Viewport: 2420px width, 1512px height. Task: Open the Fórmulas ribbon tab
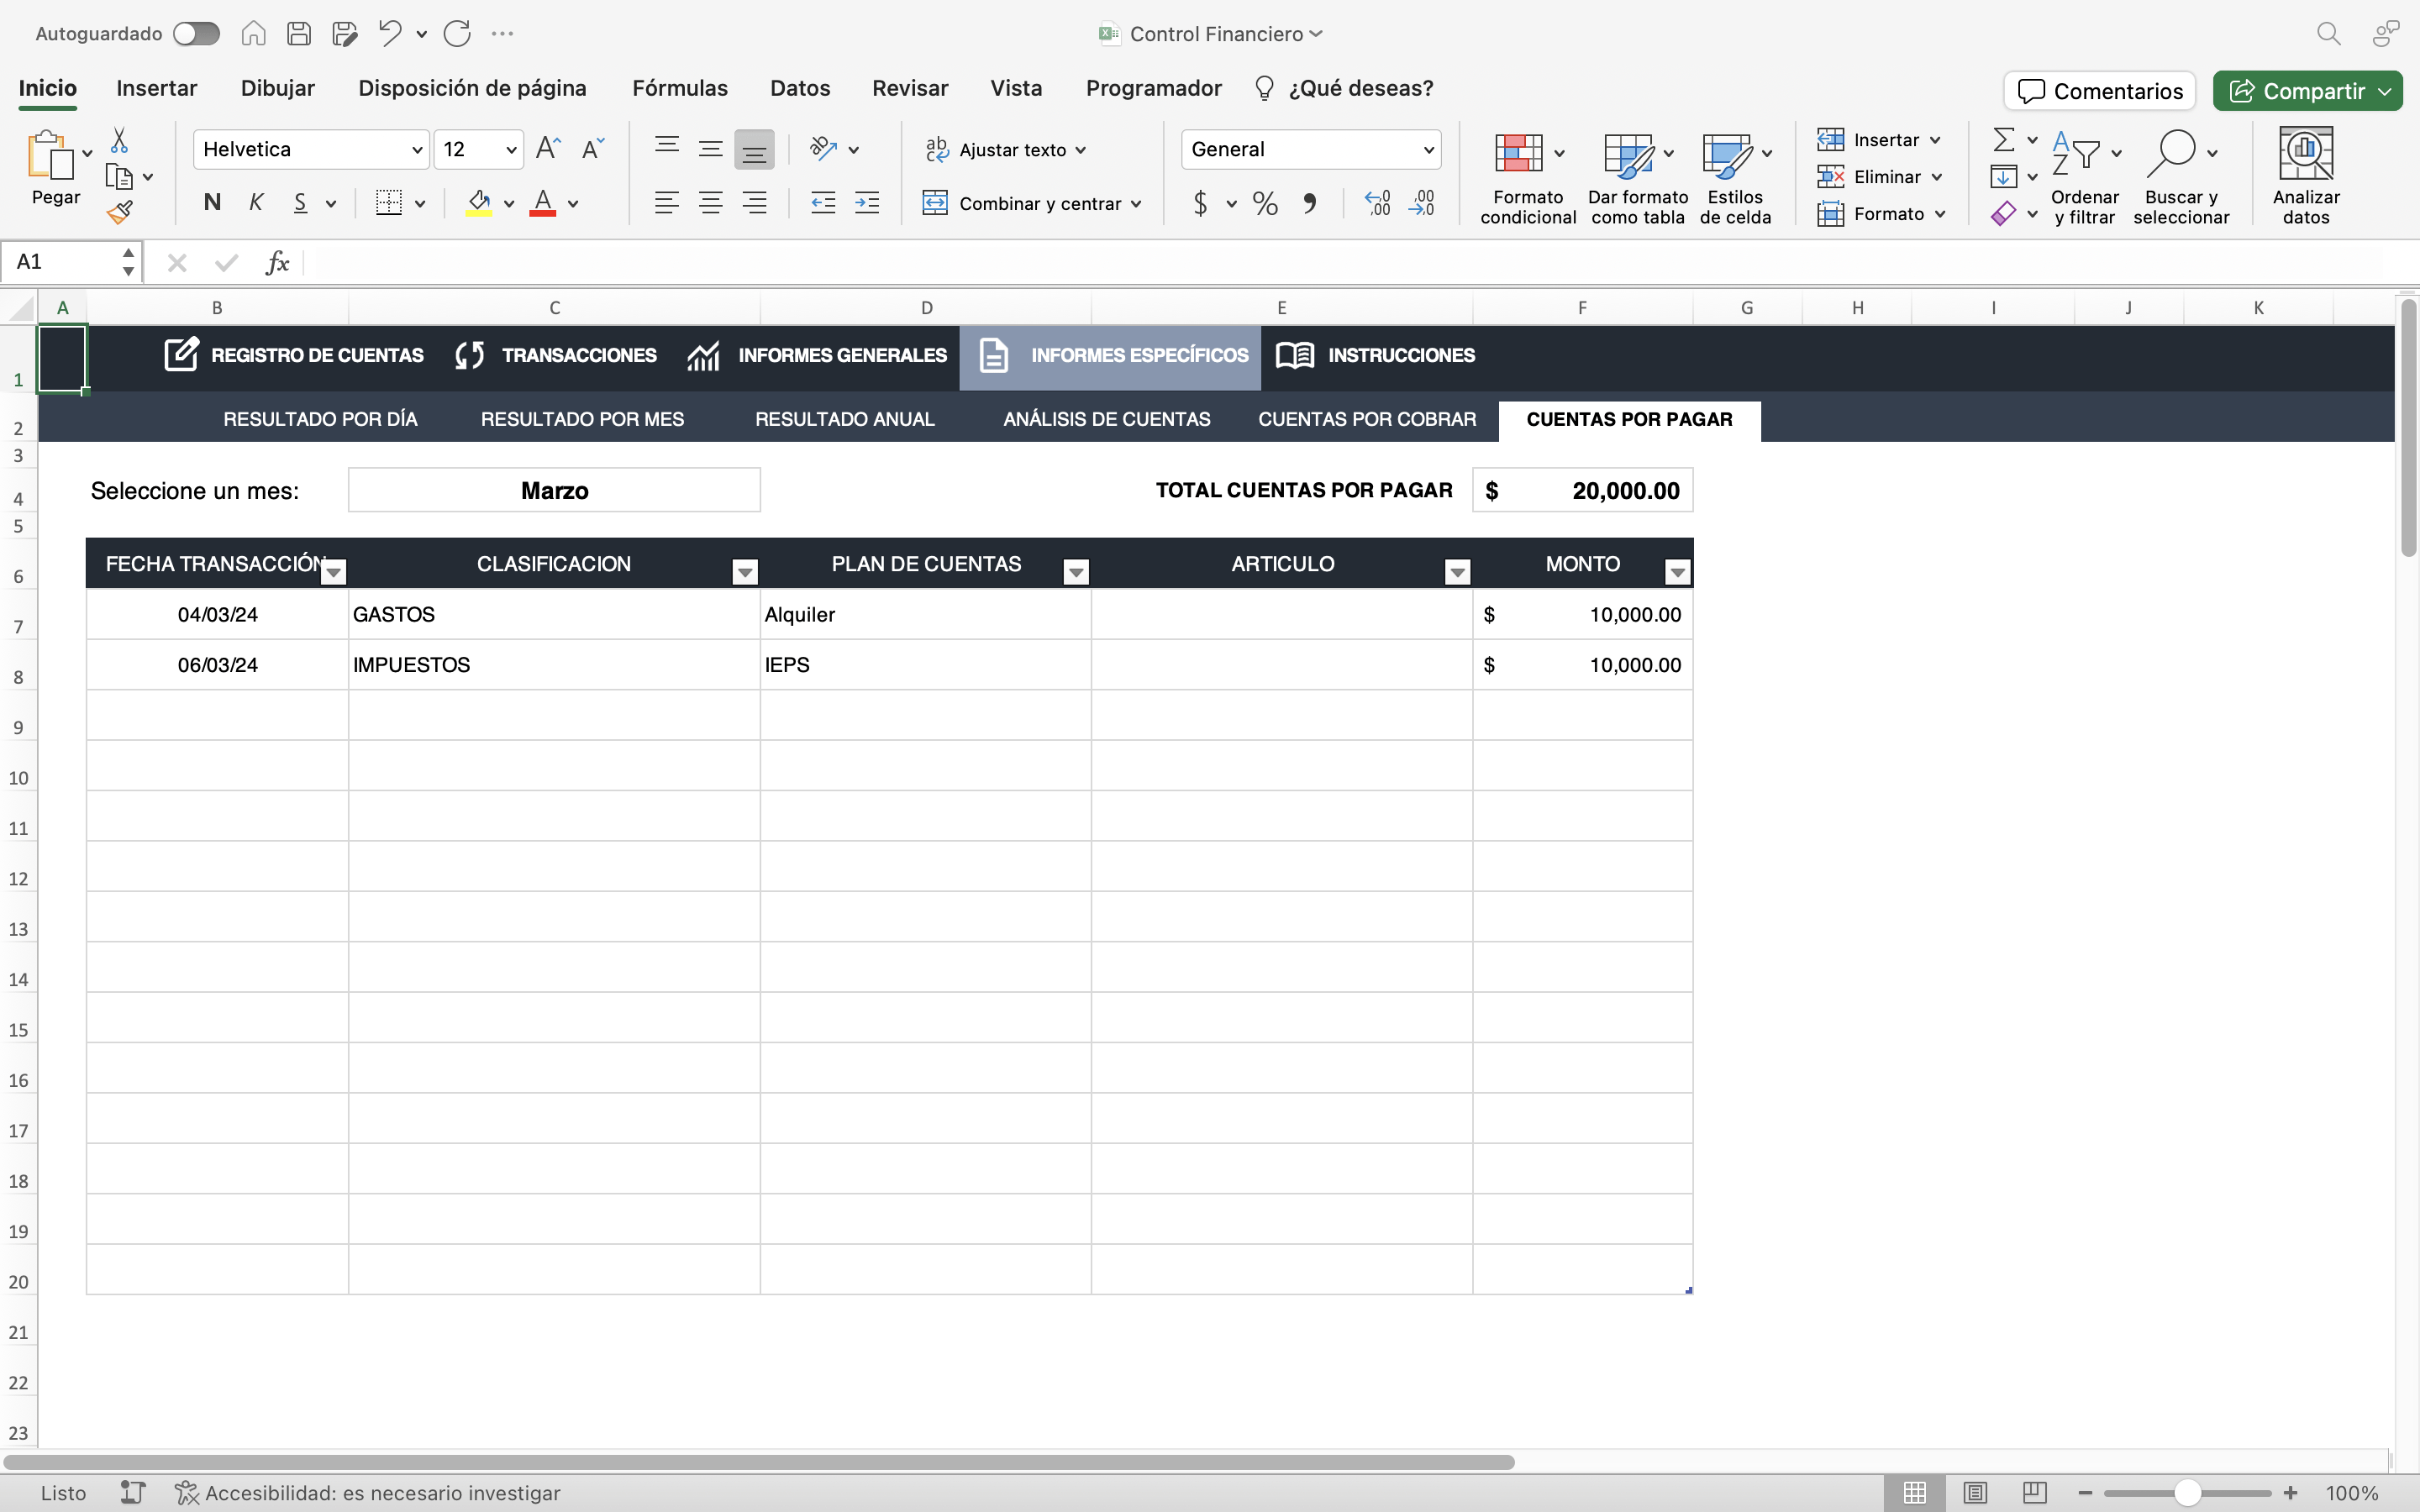(680, 88)
